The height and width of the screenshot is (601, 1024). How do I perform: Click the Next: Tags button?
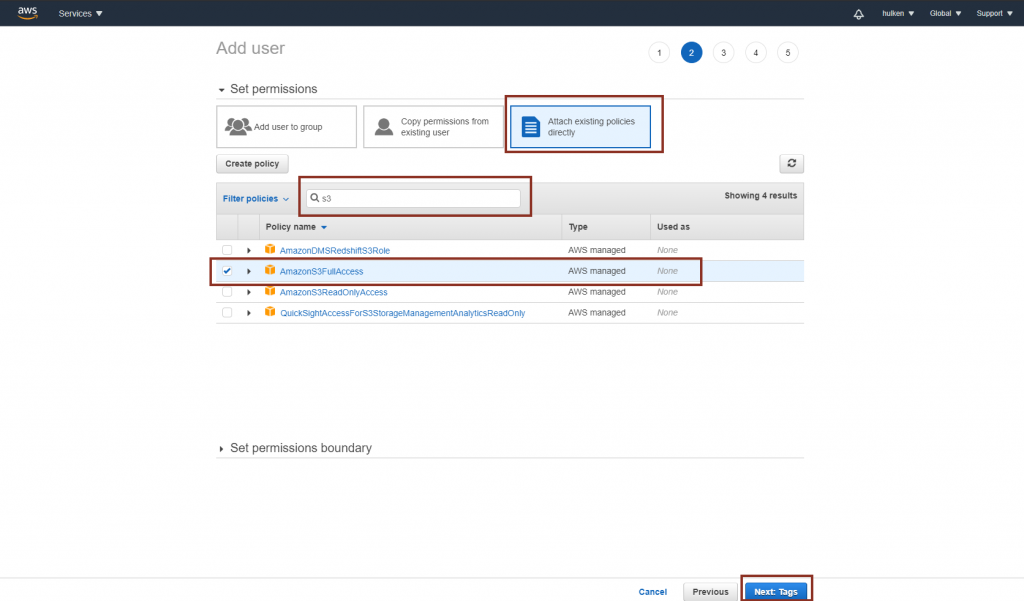775,591
